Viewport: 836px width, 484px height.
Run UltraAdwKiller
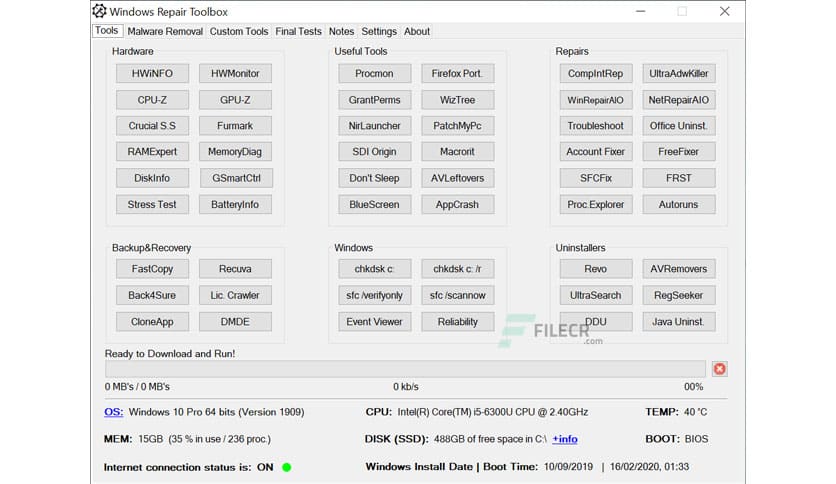click(x=679, y=74)
